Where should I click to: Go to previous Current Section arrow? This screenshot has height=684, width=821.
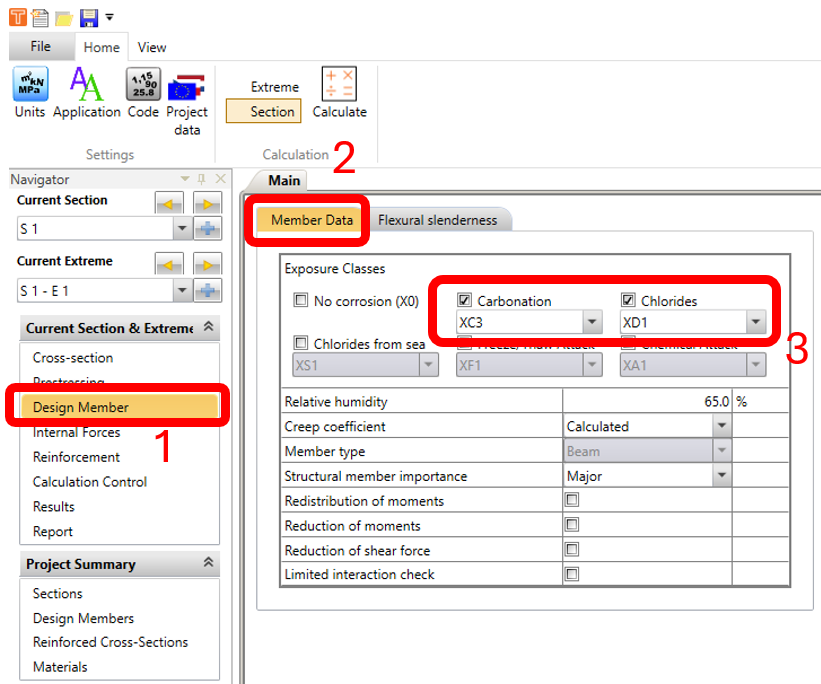point(169,204)
